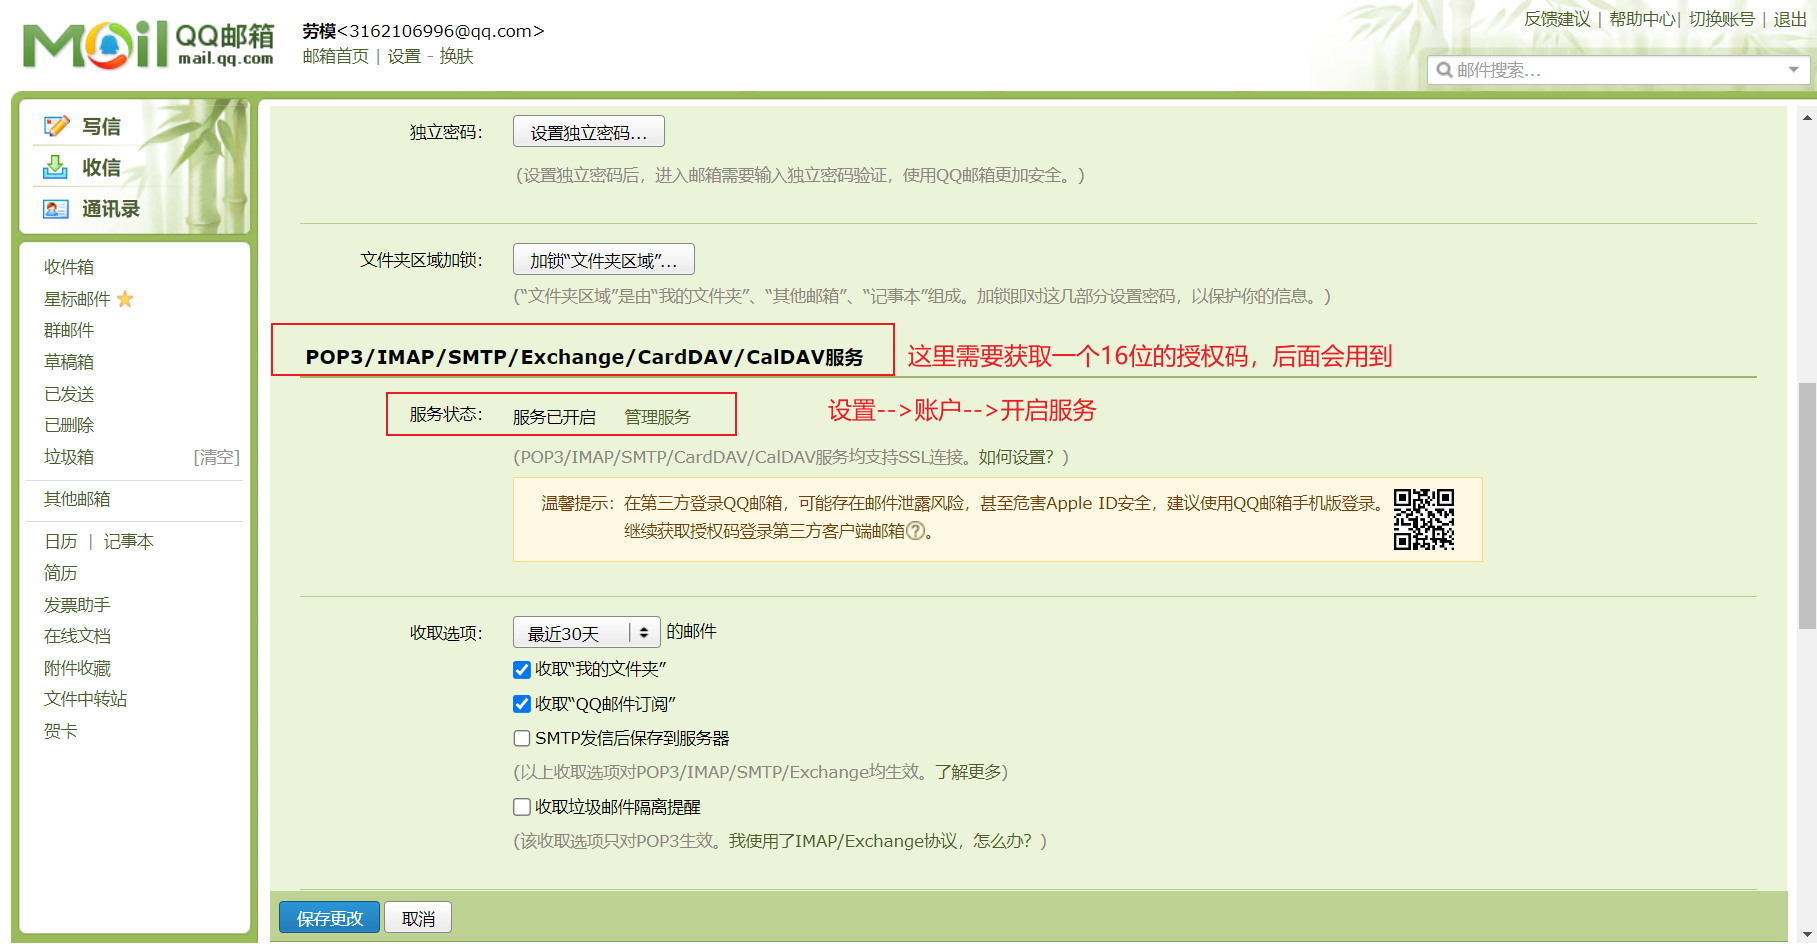1817x944 pixels.
Task: Click 取消 button
Action: tap(418, 918)
